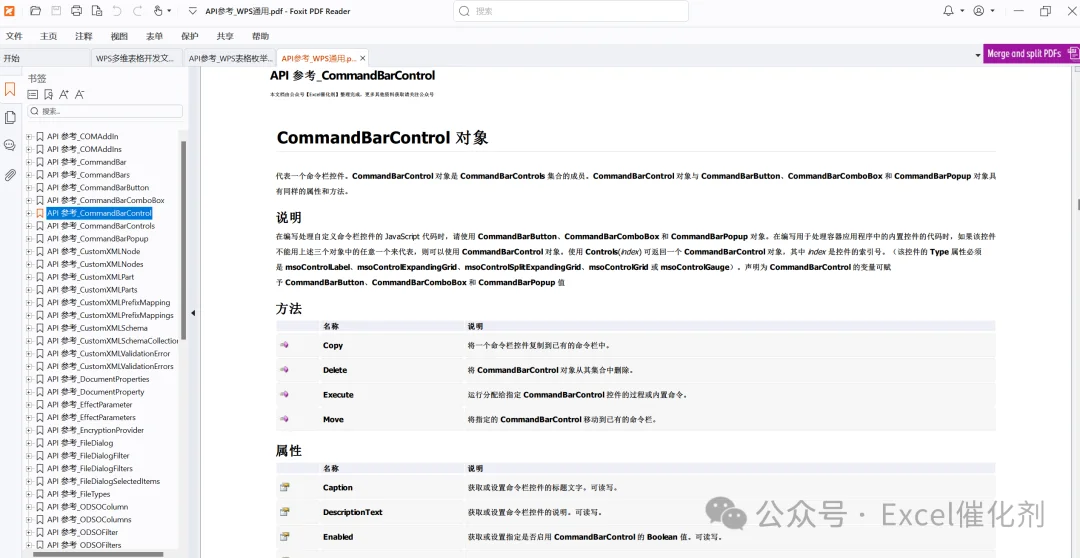This screenshot has height=558, width=1080.
Task: Click the user account icon
Action: pos(979,11)
